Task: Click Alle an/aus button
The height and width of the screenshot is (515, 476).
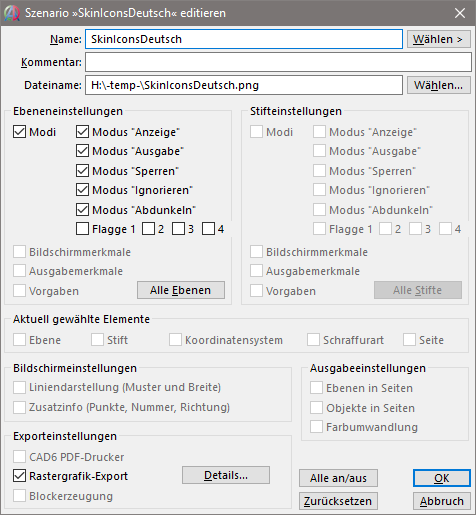Action: tap(338, 478)
